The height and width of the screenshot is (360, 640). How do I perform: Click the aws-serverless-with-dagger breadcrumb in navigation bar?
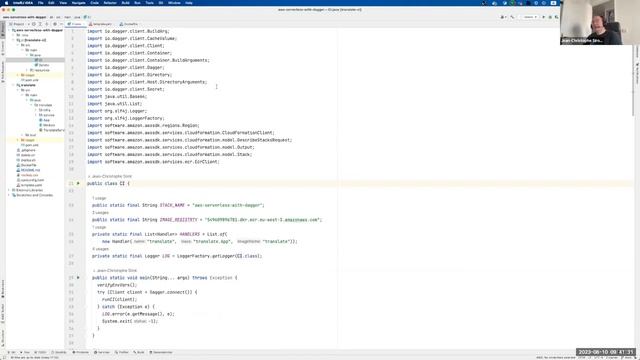[24, 17]
